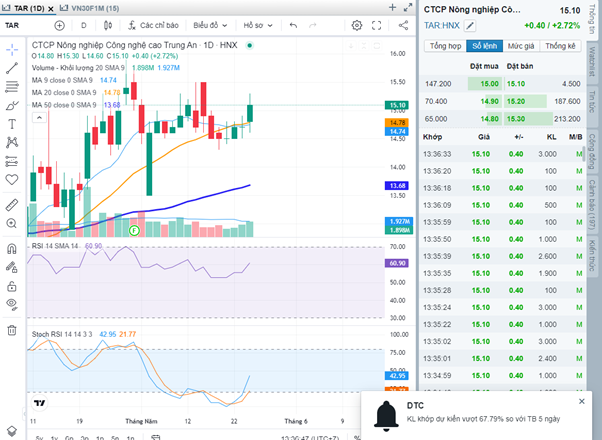Open chart settings gear icon
Image resolution: width=602 pixels, height=440 pixels.
[357, 25]
